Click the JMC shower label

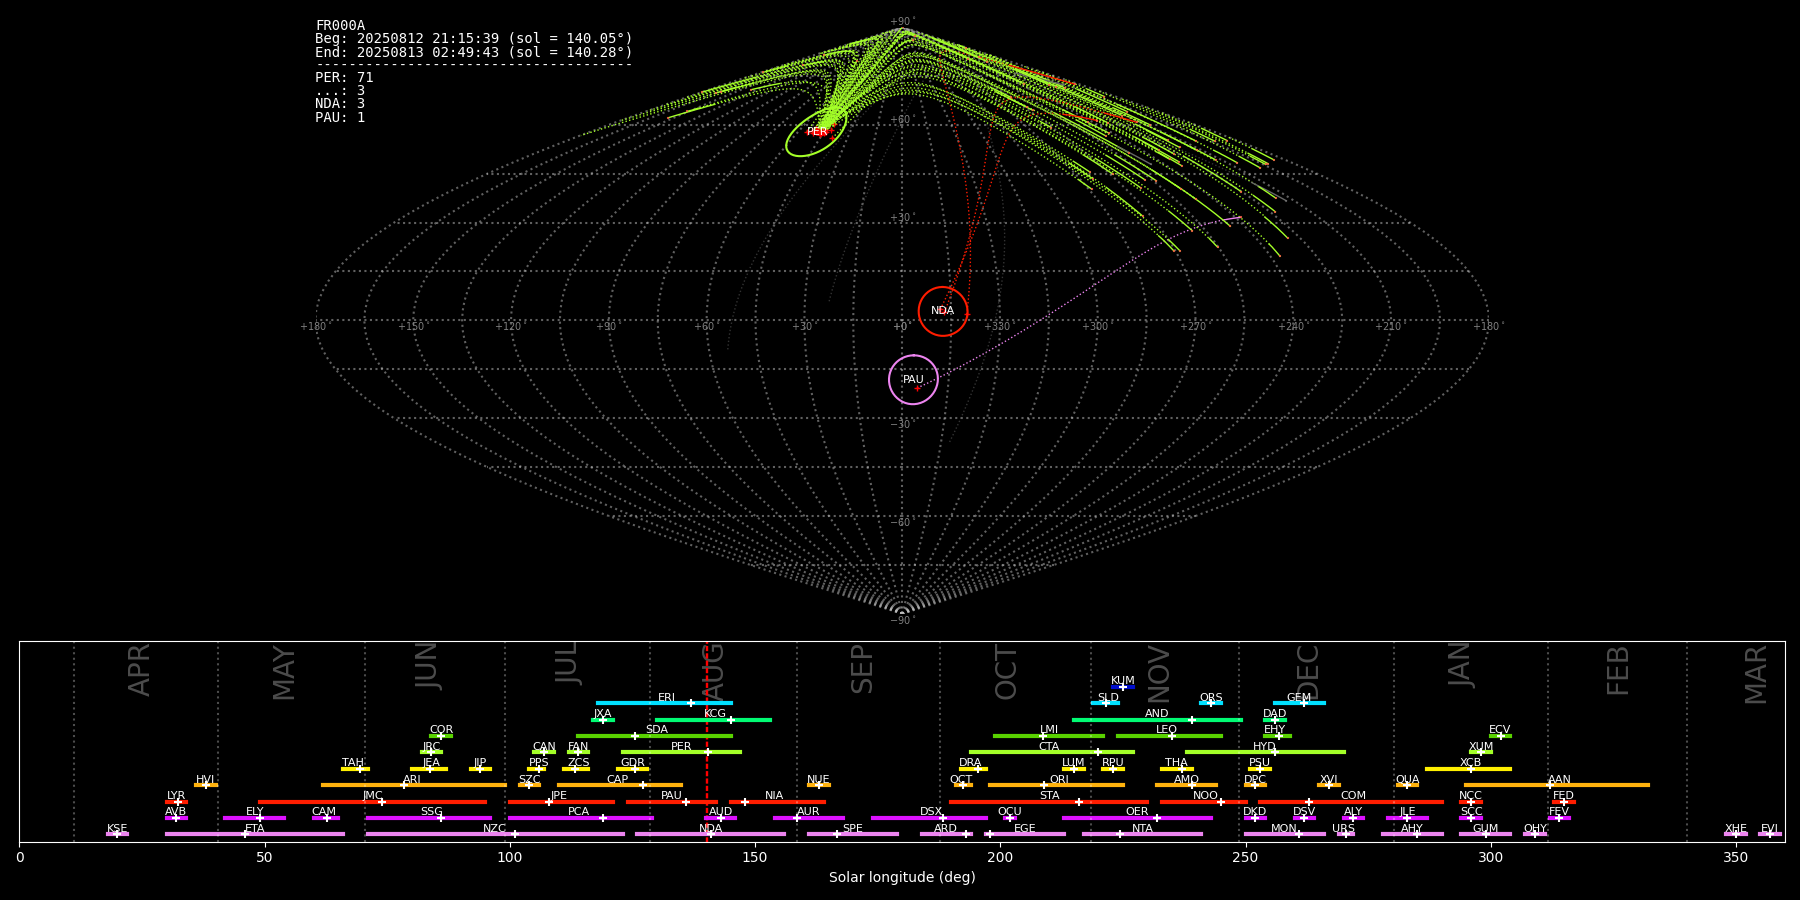pyautogui.click(x=372, y=796)
